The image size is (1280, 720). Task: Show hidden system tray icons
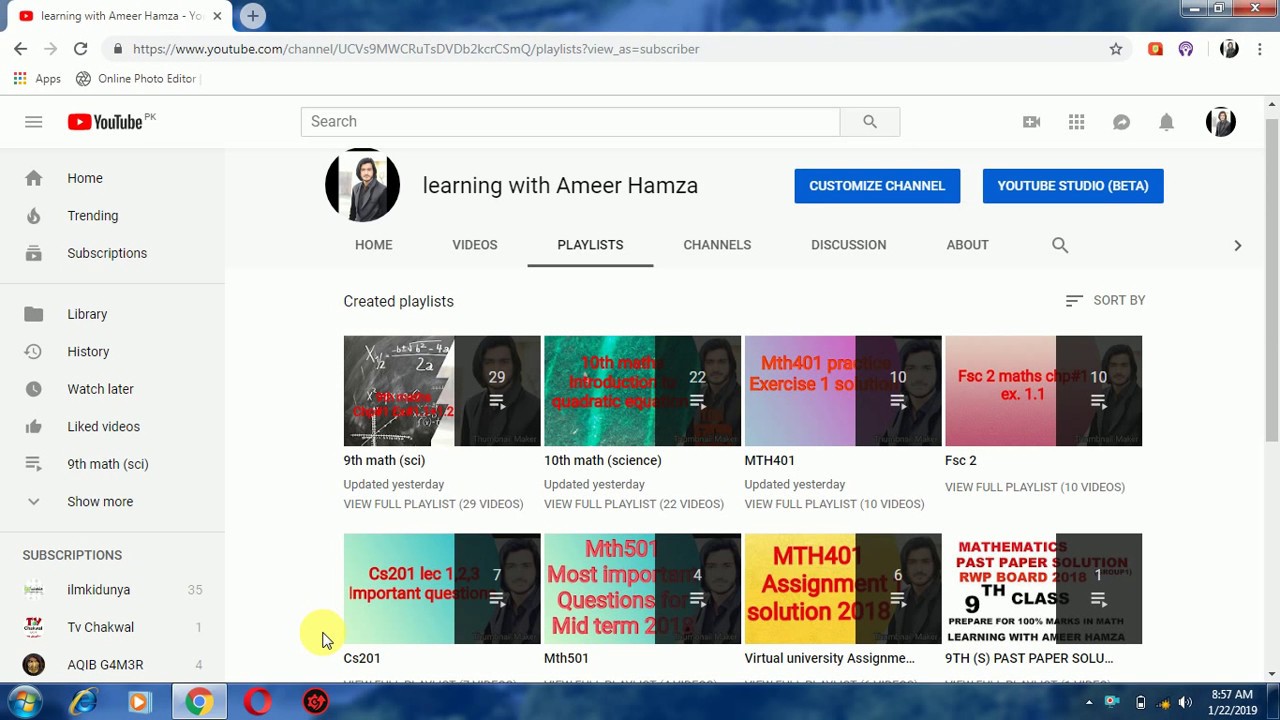pos(1089,702)
